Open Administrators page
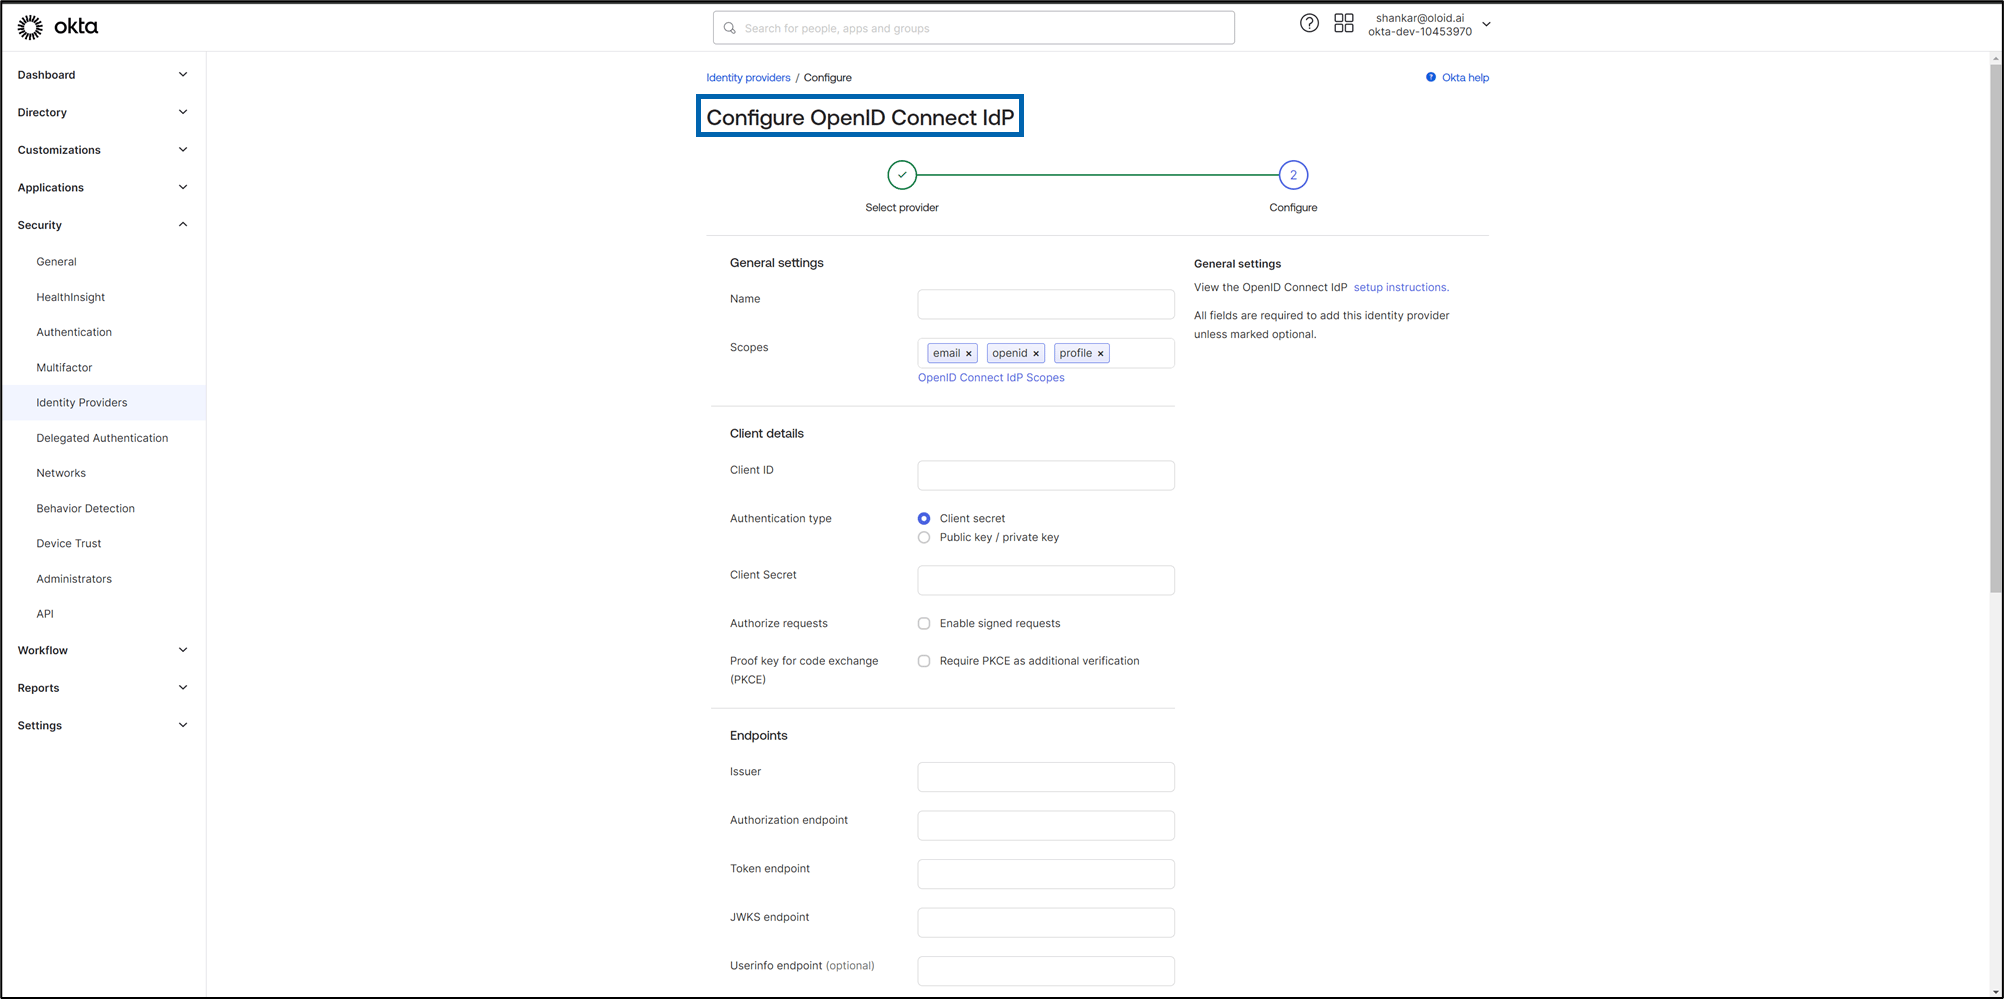The image size is (2004, 999). (74, 579)
